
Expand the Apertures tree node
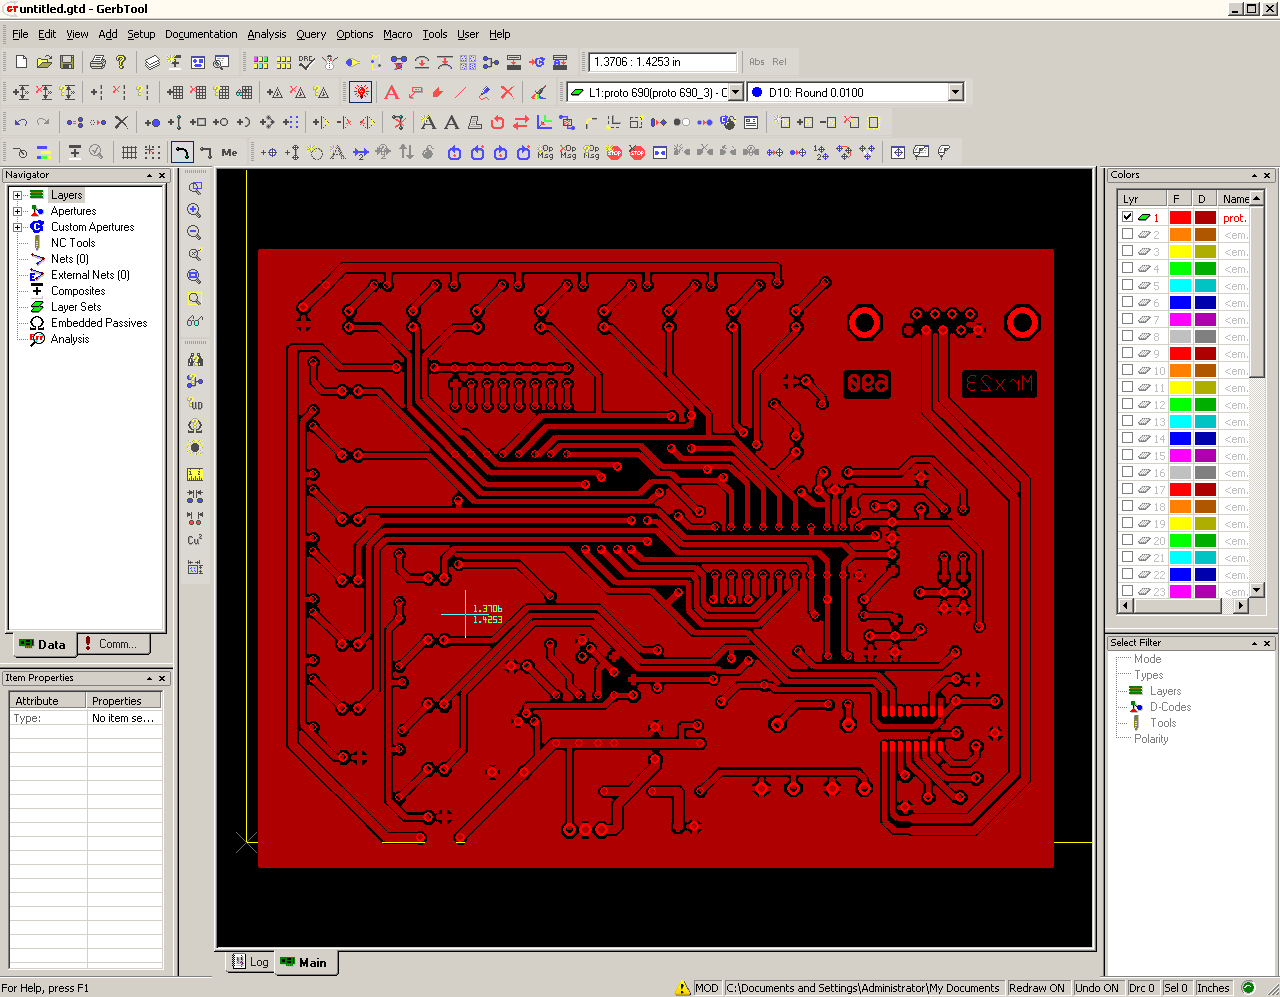[17, 211]
